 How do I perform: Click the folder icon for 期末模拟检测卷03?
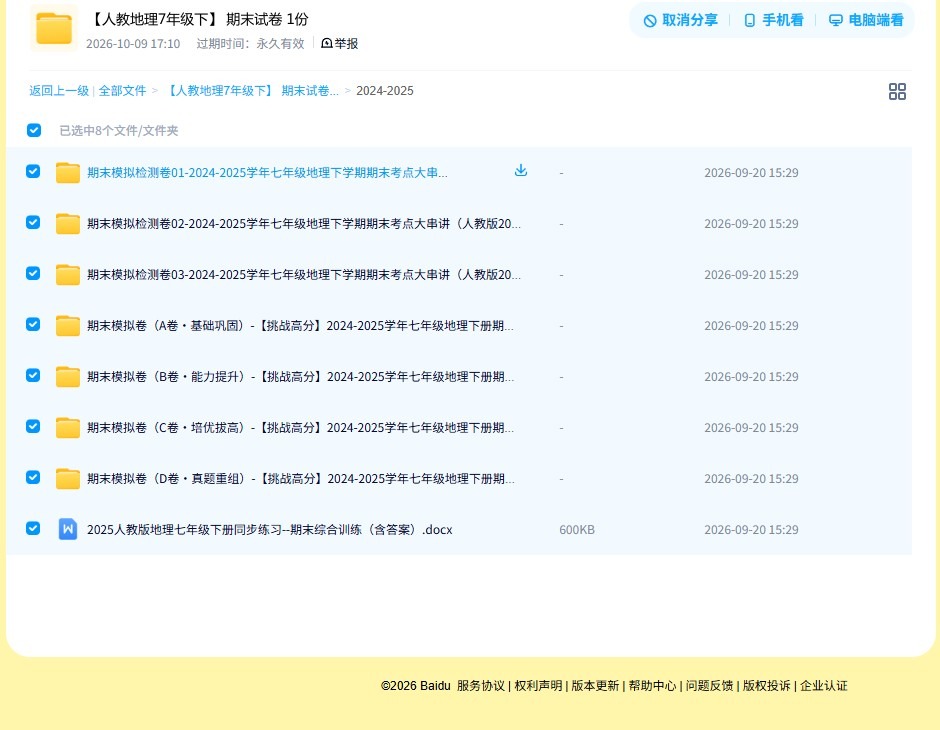click(x=68, y=274)
